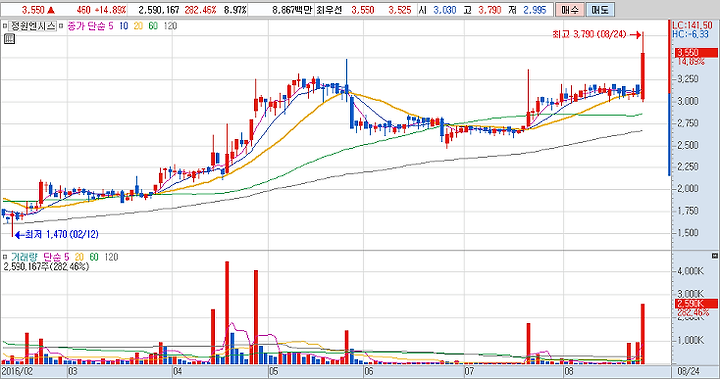Click the 최저 1,470 (02/12) low marker
This screenshot has width=720, height=379.
point(57,235)
